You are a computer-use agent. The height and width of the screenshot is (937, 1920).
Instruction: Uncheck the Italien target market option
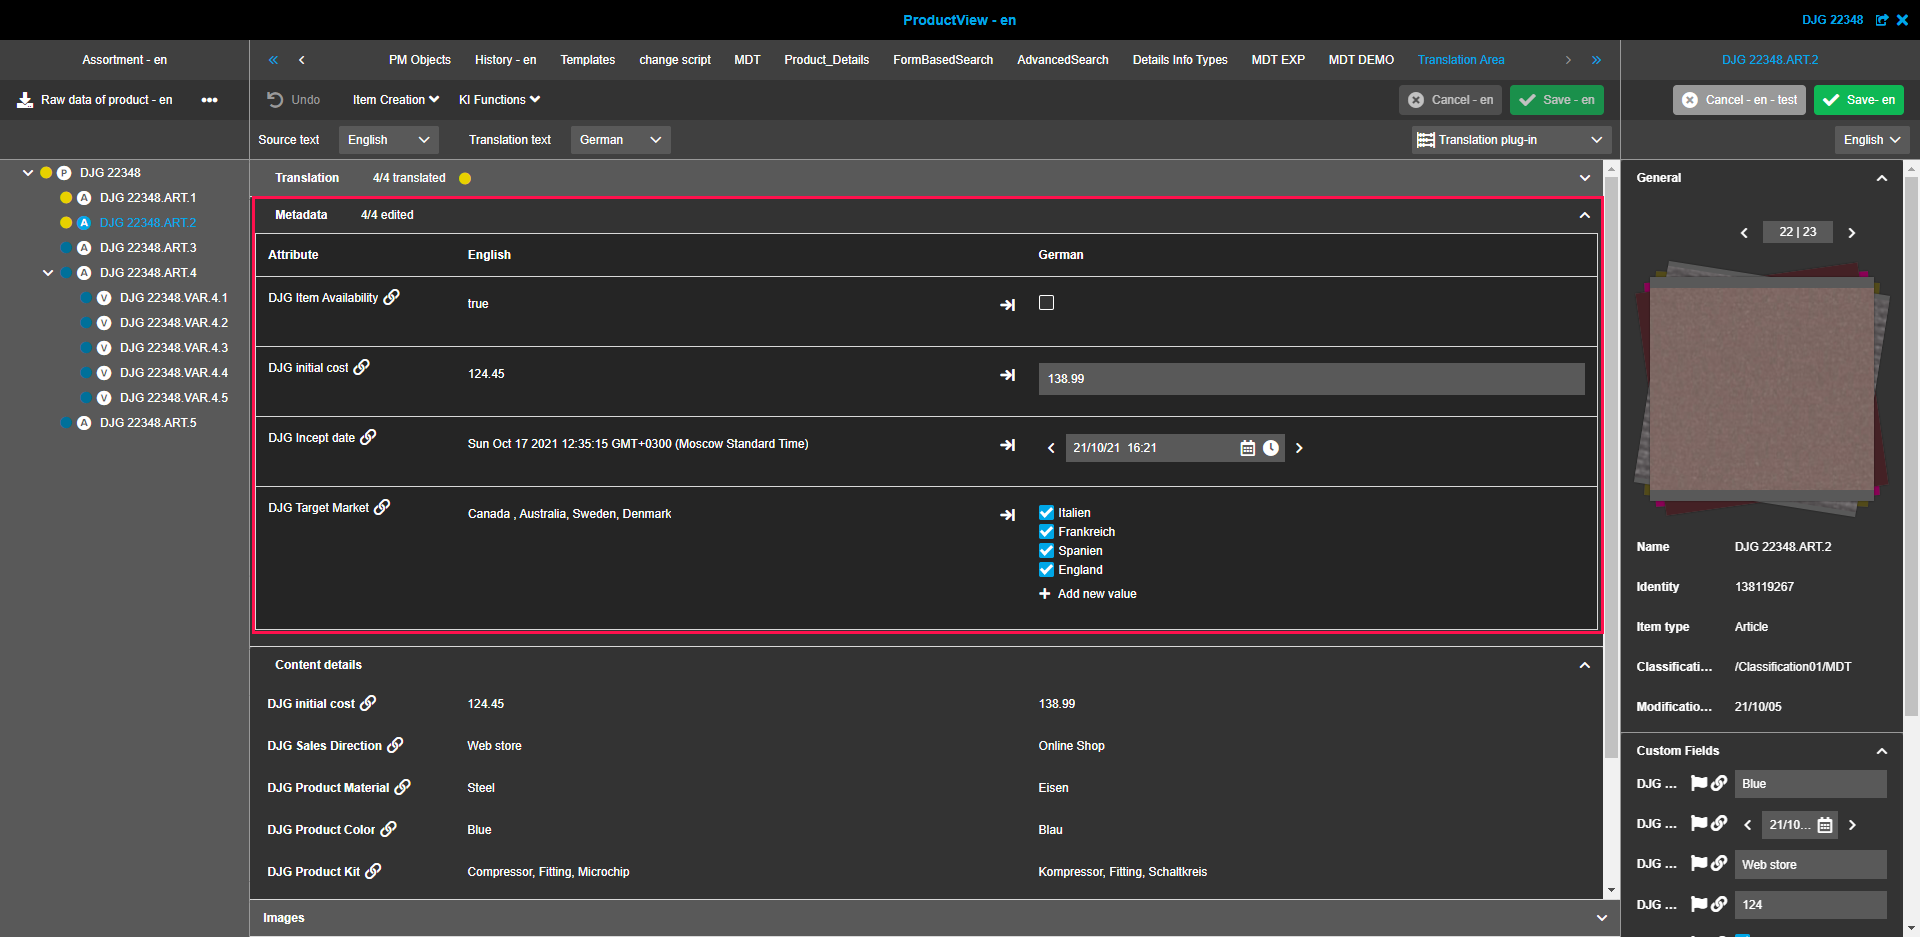point(1046,513)
